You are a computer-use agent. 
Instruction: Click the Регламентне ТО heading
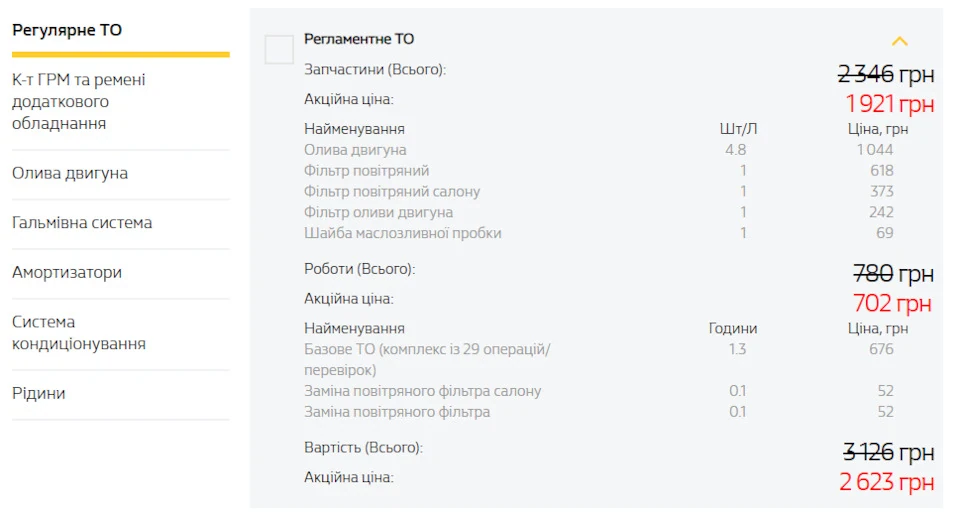359,39
